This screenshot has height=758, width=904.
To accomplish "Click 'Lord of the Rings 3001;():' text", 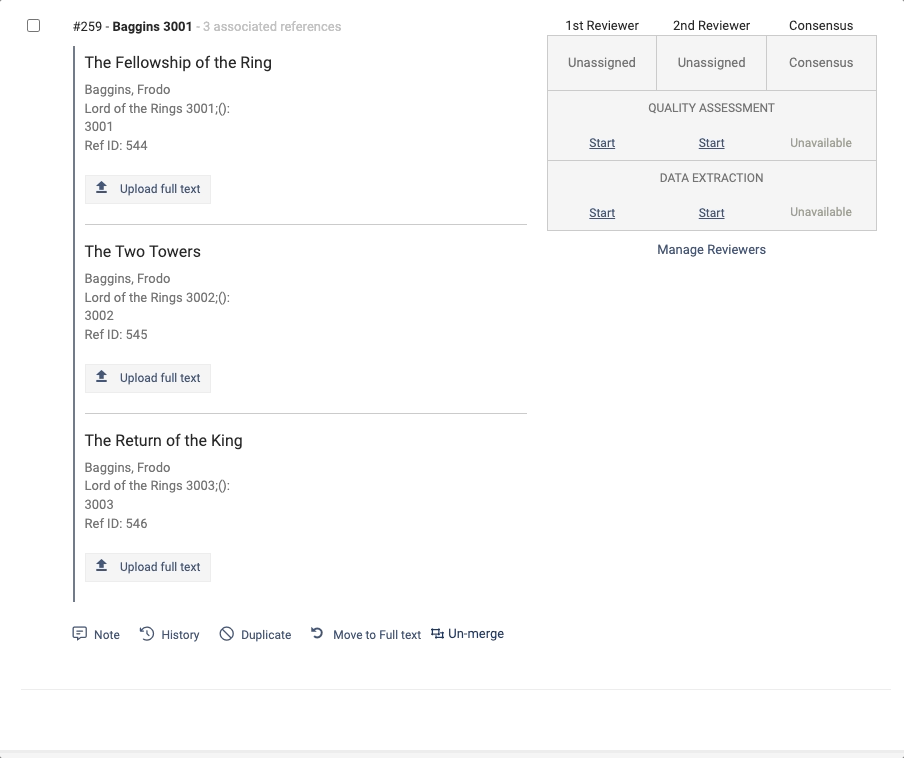I will tap(157, 108).
